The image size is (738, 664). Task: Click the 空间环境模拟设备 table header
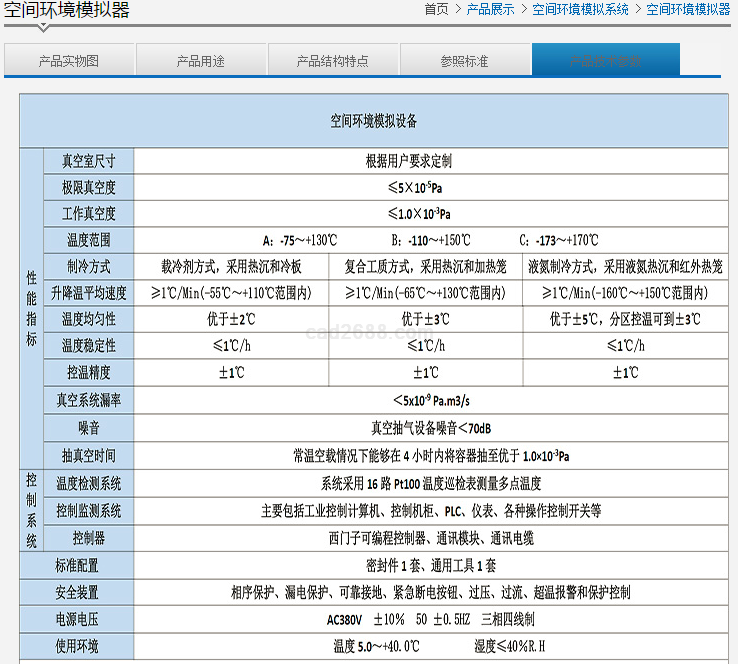374,121
